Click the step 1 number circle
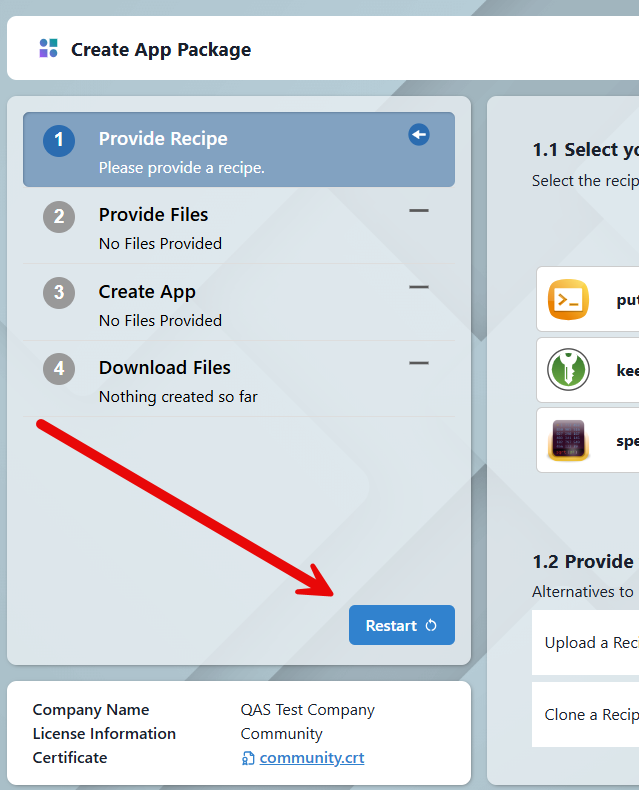 (59, 140)
